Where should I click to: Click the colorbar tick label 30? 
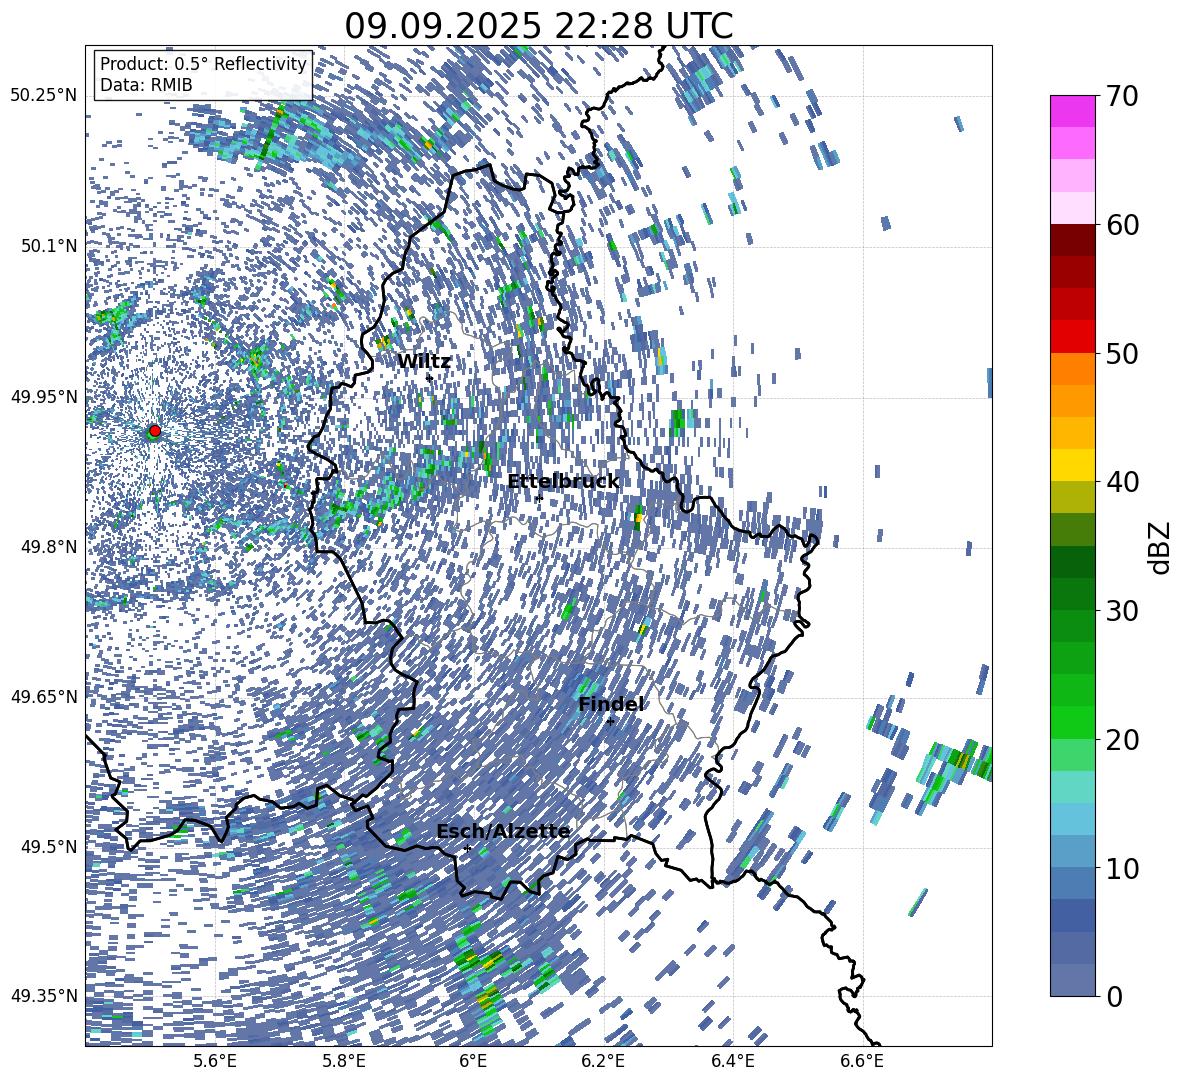click(x=1125, y=611)
